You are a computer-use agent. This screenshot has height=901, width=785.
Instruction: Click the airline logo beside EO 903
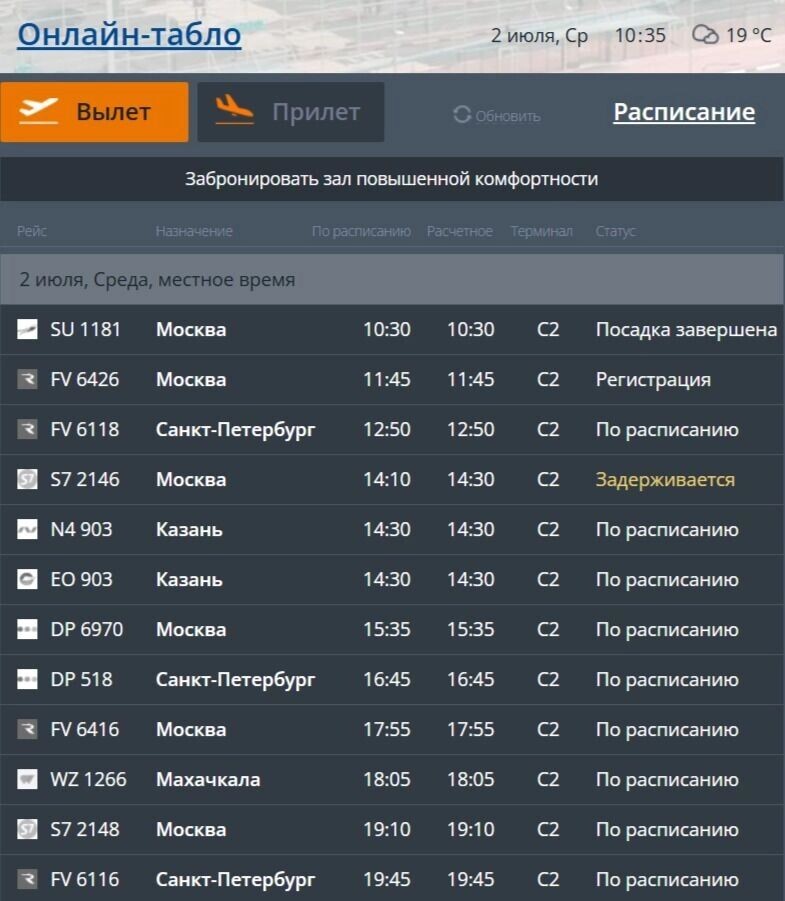(27, 579)
